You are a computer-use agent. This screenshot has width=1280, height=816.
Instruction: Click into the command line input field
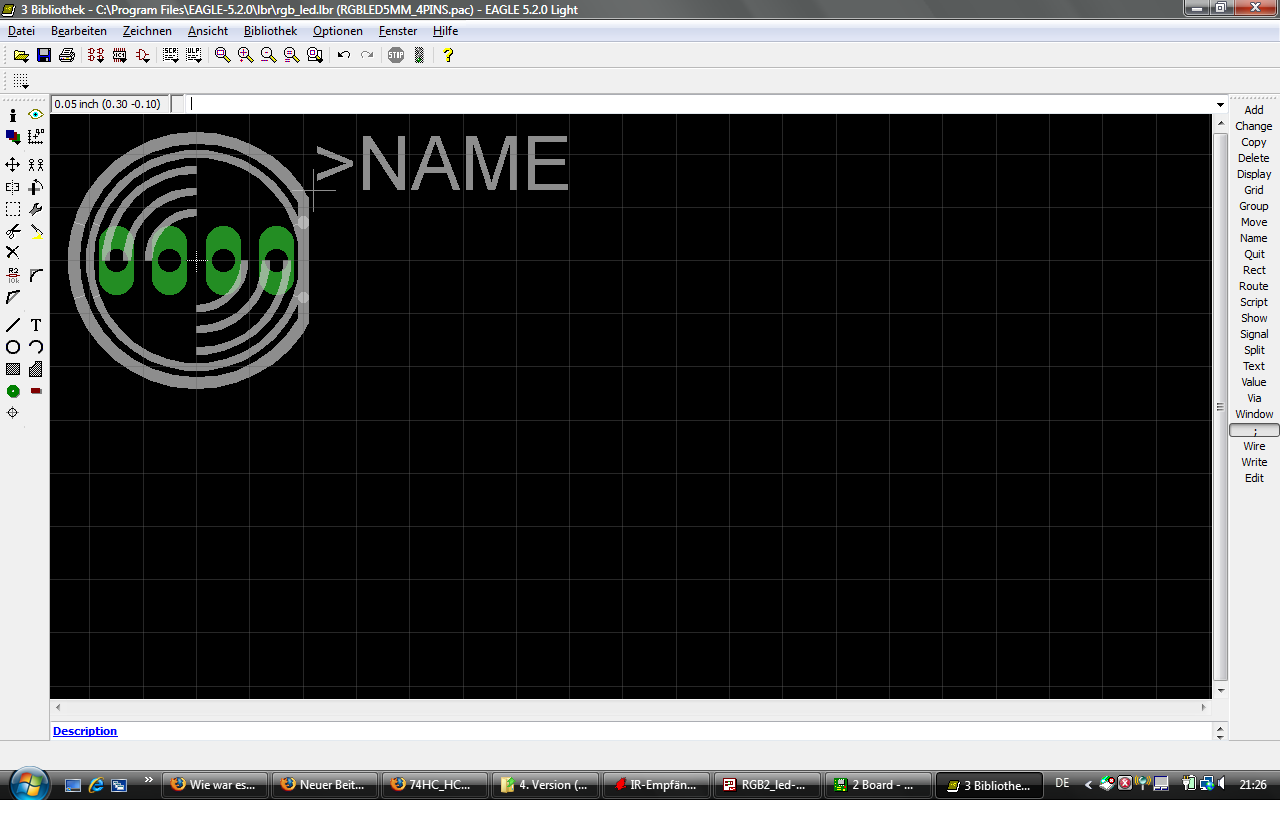699,104
